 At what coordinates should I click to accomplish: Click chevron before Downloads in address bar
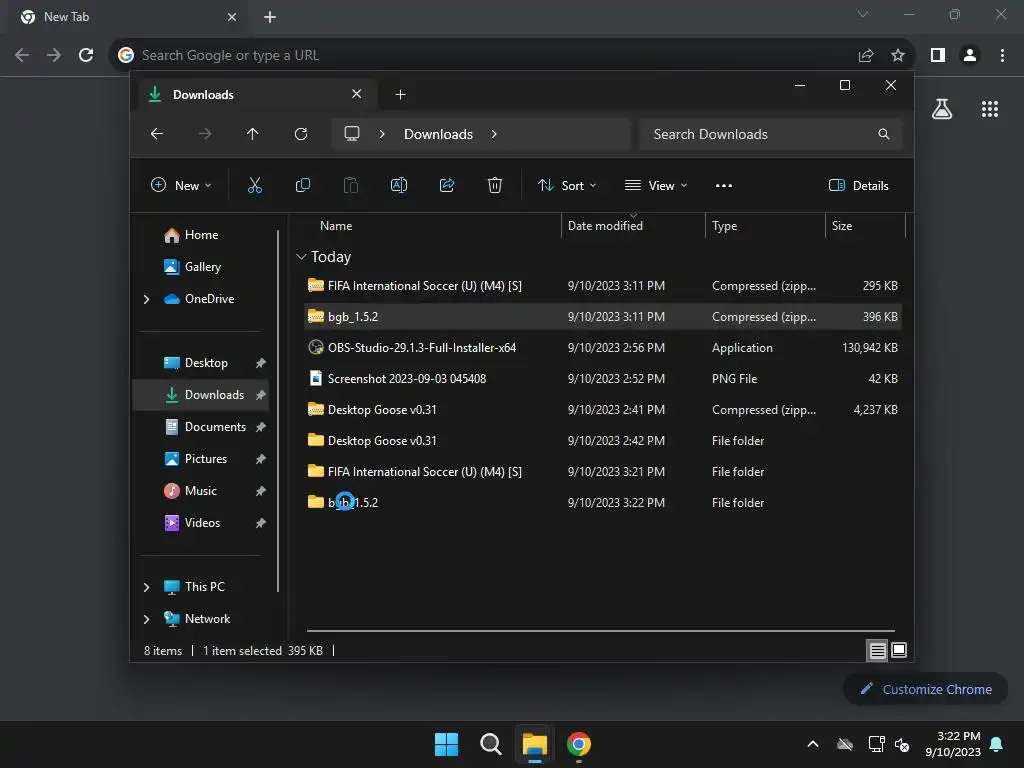[382, 134]
